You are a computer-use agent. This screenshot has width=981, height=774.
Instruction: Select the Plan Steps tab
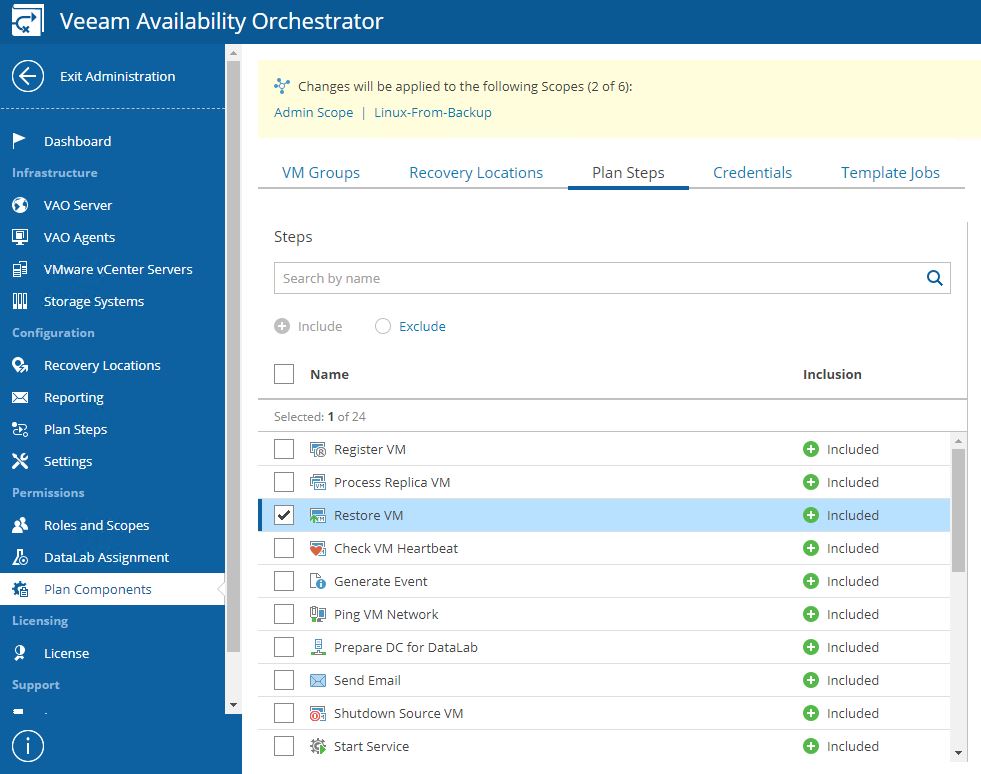point(628,173)
